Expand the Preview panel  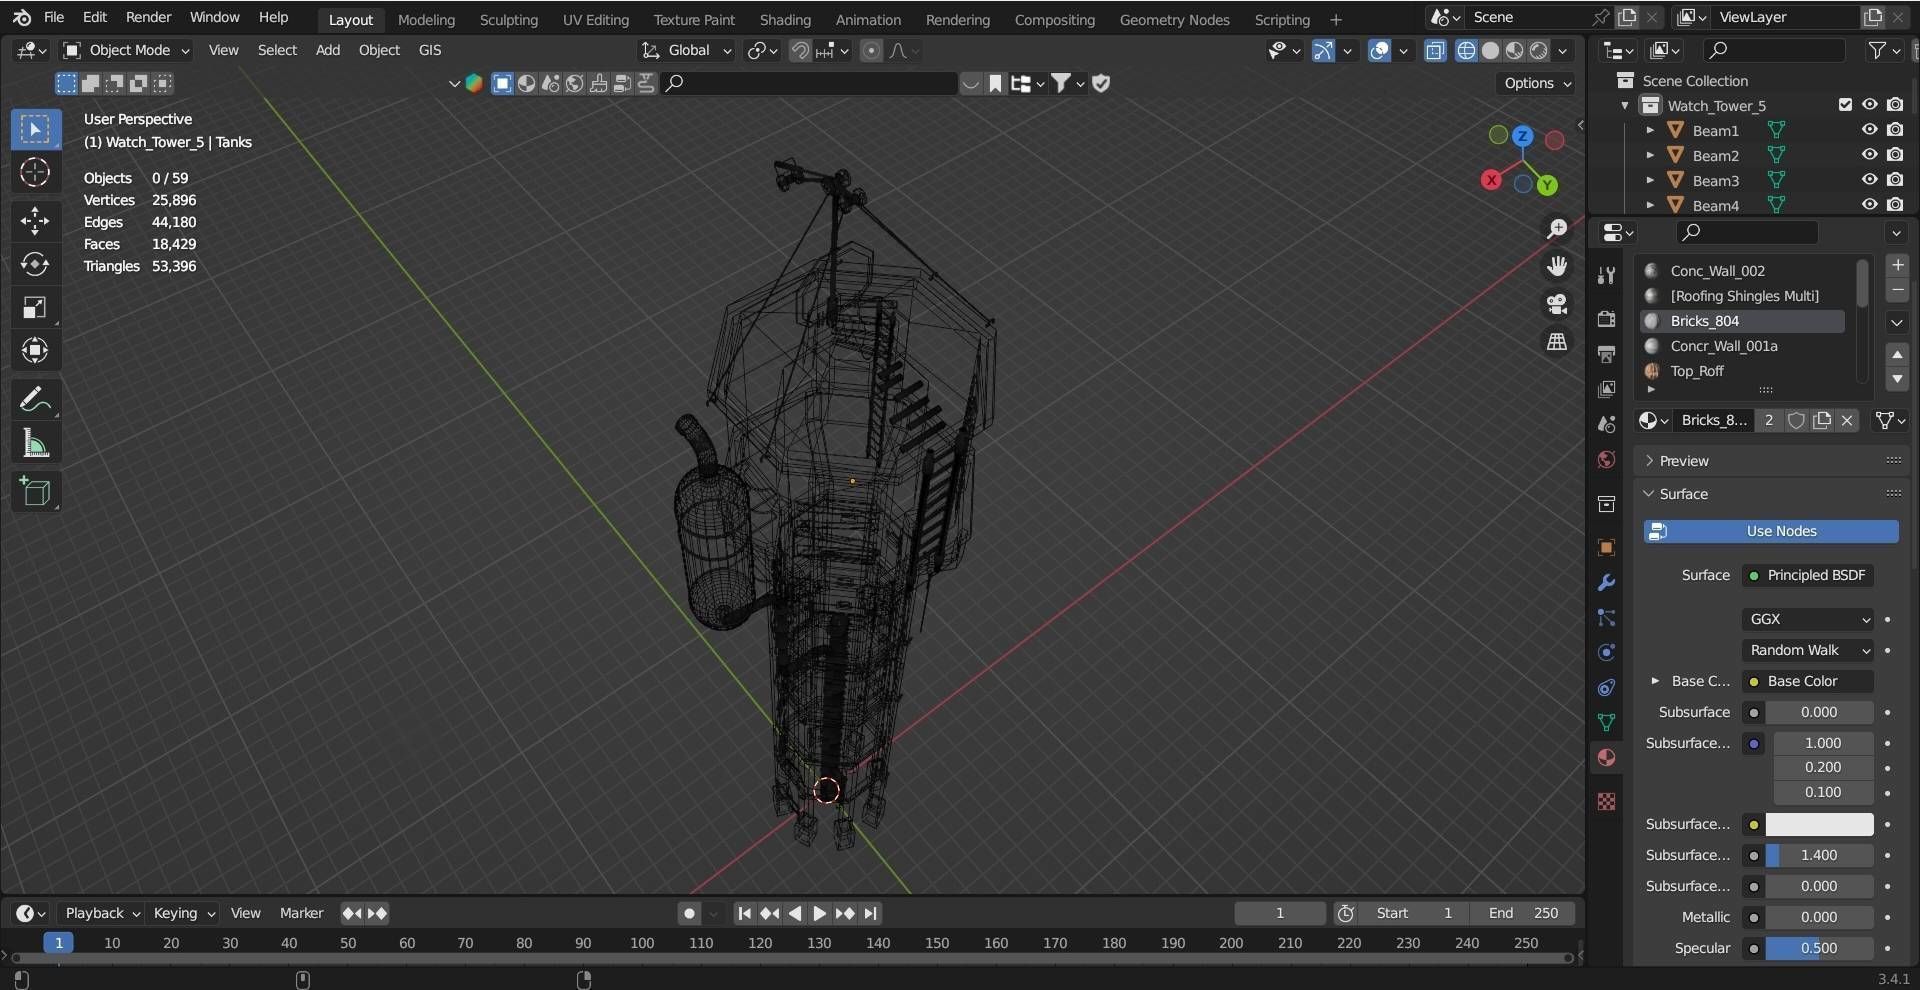tap(1684, 461)
